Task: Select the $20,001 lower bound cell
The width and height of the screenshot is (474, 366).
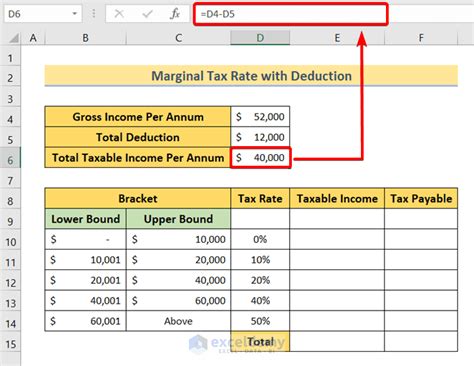Action: click(86, 280)
